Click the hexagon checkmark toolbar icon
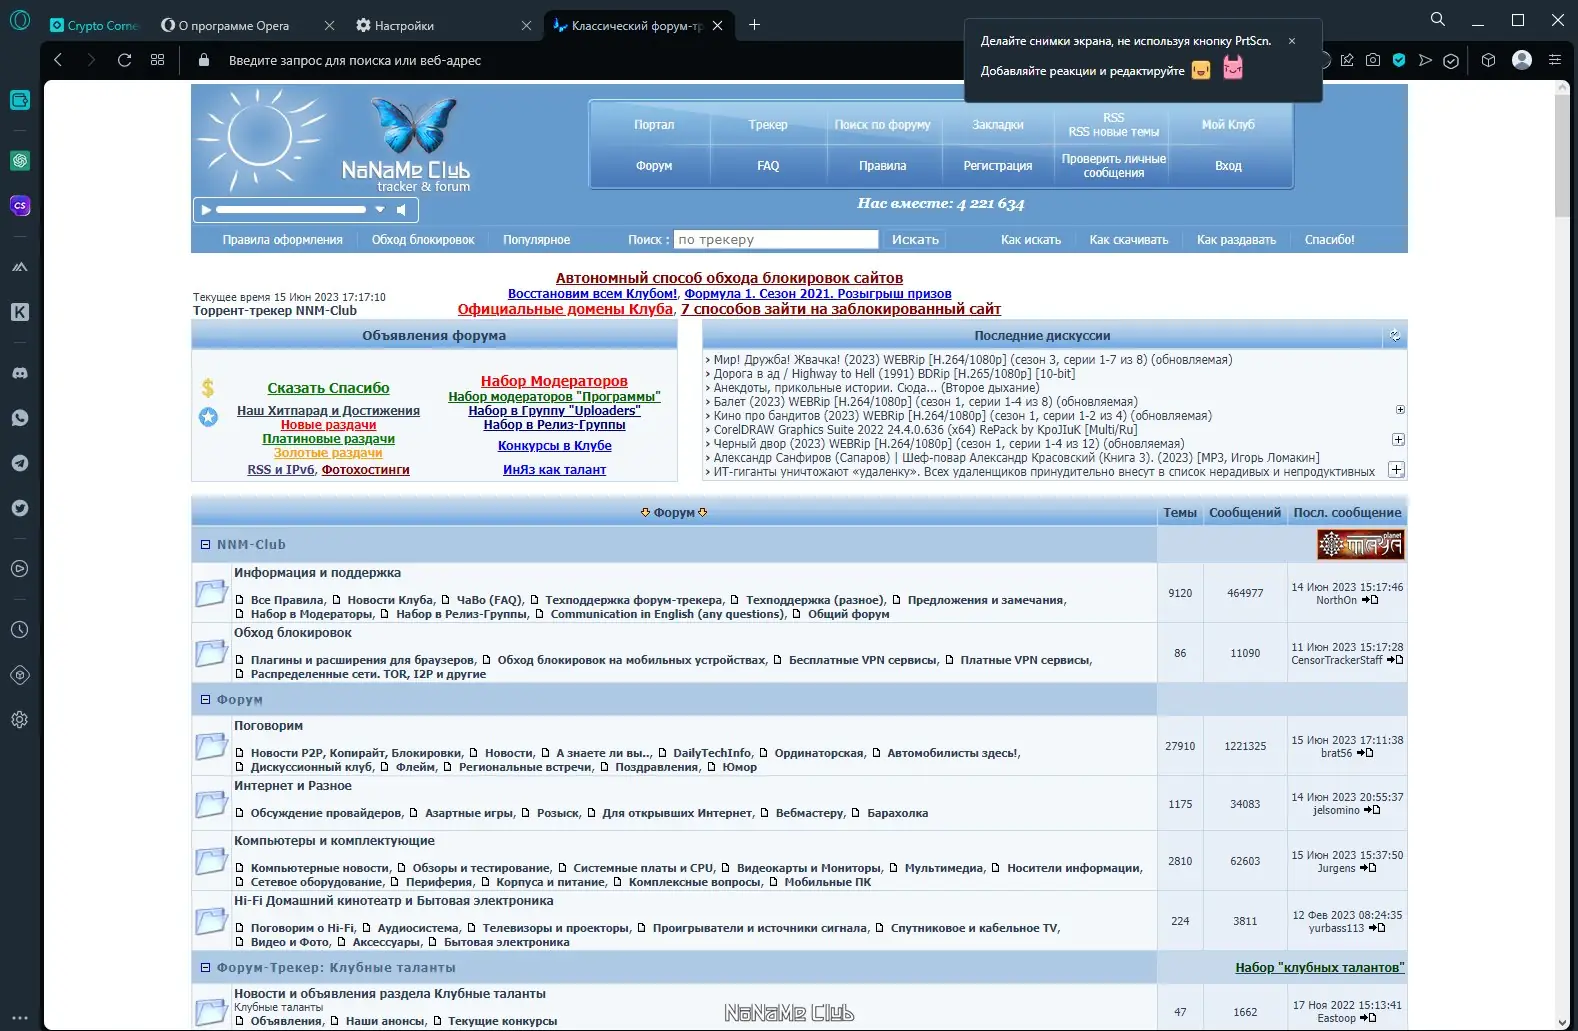Image resolution: width=1578 pixels, height=1031 pixels. tap(1451, 60)
